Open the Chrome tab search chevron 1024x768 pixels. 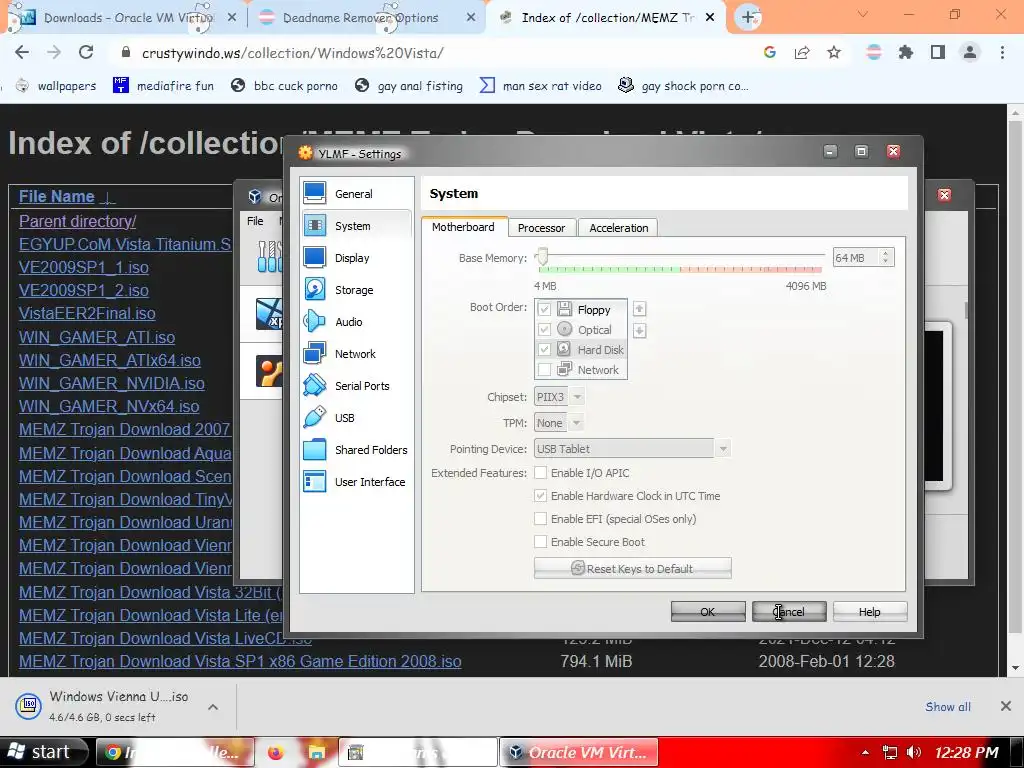pos(863,14)
